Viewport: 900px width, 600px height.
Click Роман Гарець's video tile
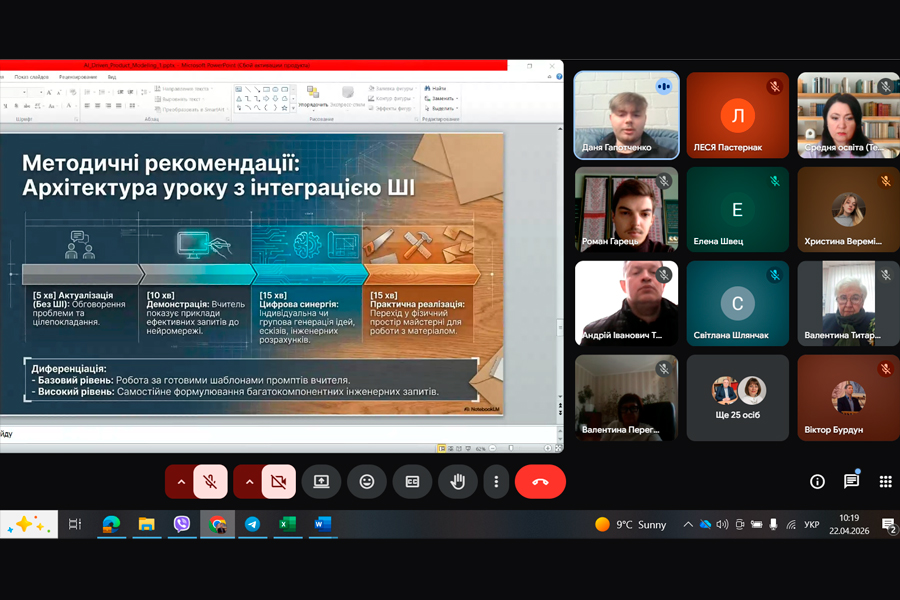click(x=627, y=210)
